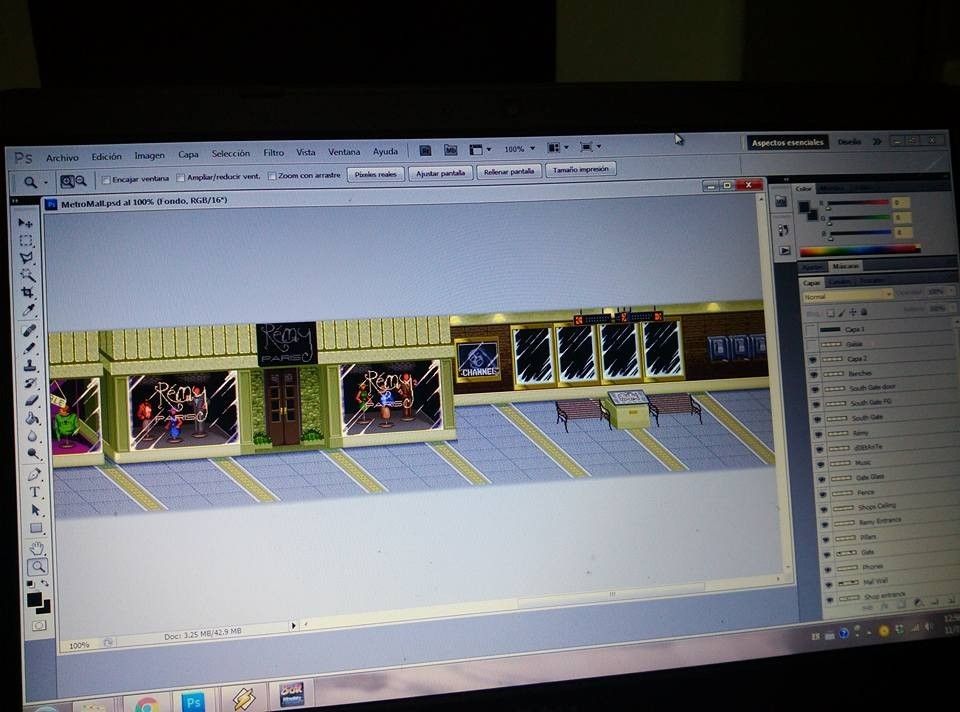Select the Blur tool
Image resolution: width=960 pixels, height=712 pixels.
click(32, 437)
